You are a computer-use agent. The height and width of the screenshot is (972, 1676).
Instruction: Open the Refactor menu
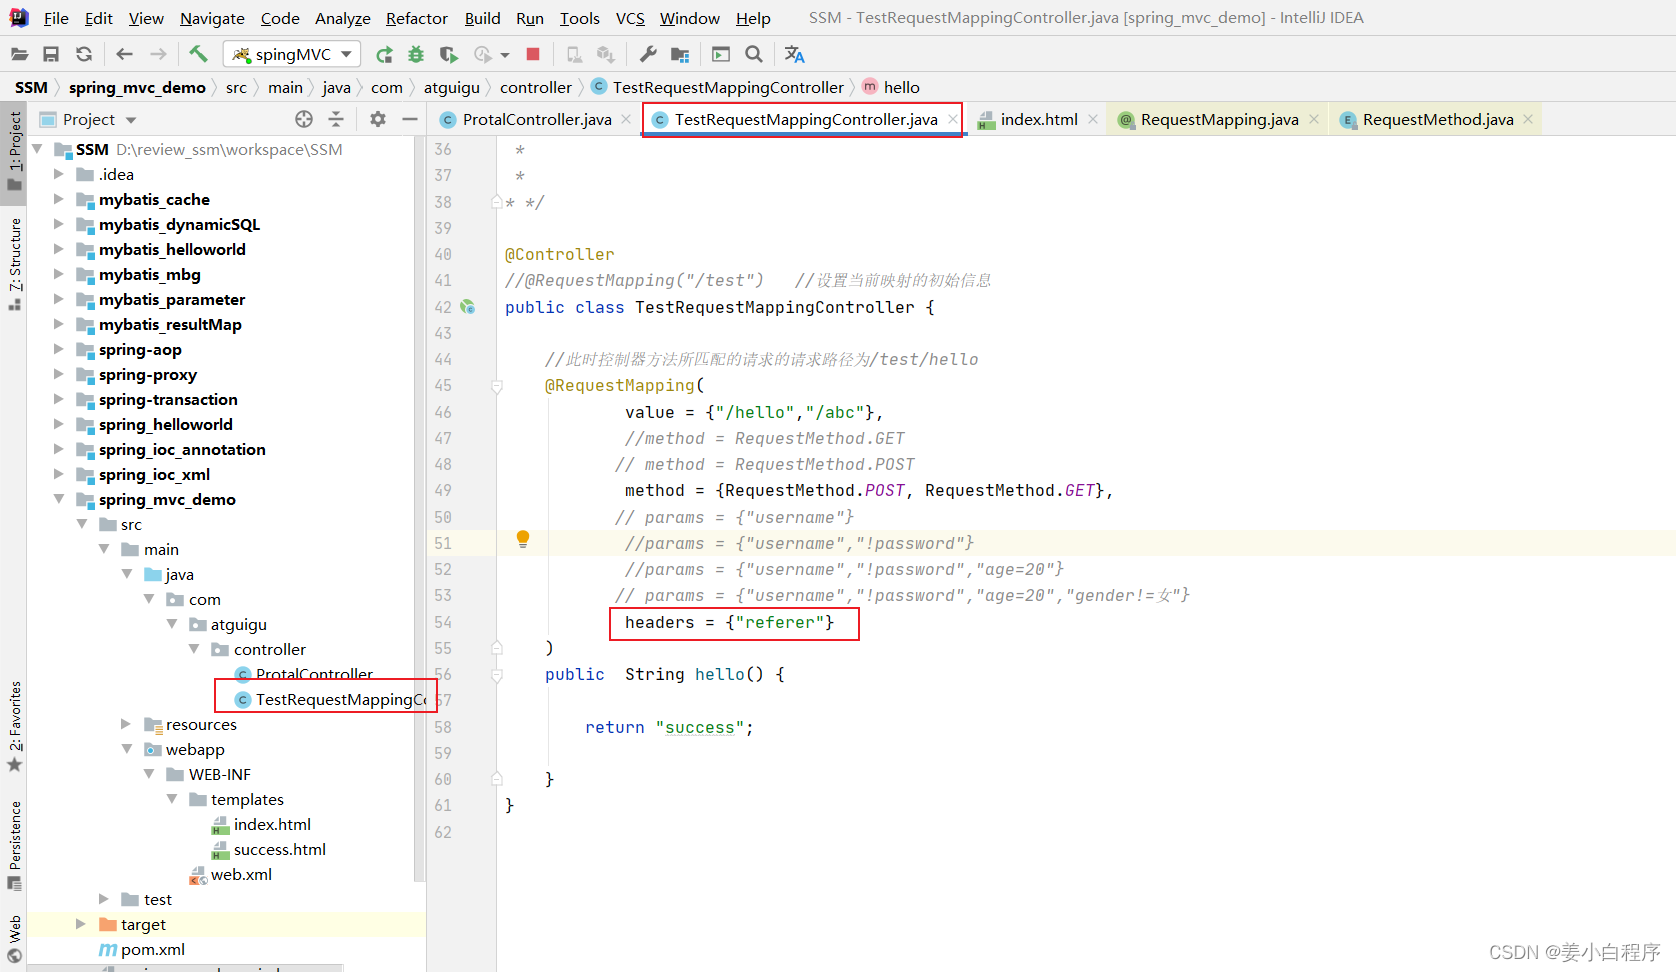pyautogui.click(x=417, y=18)
